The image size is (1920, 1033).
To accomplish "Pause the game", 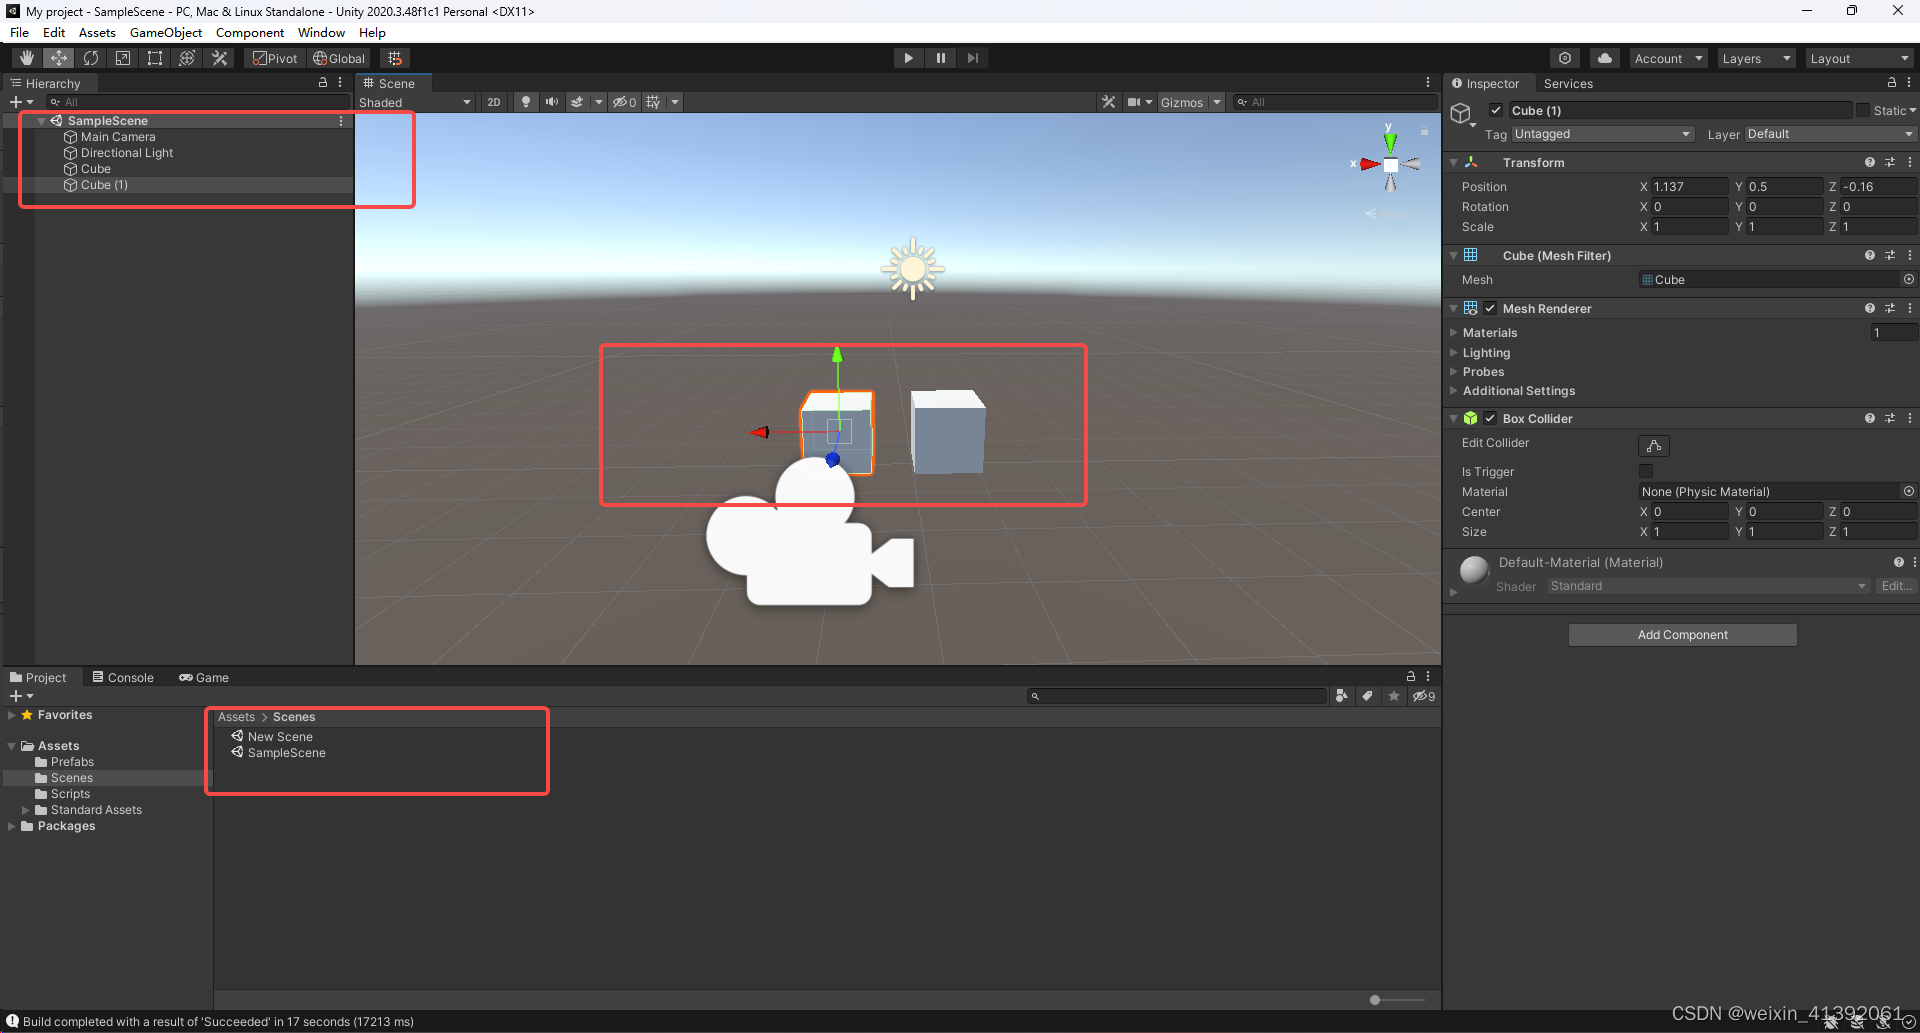I will 941,57.
